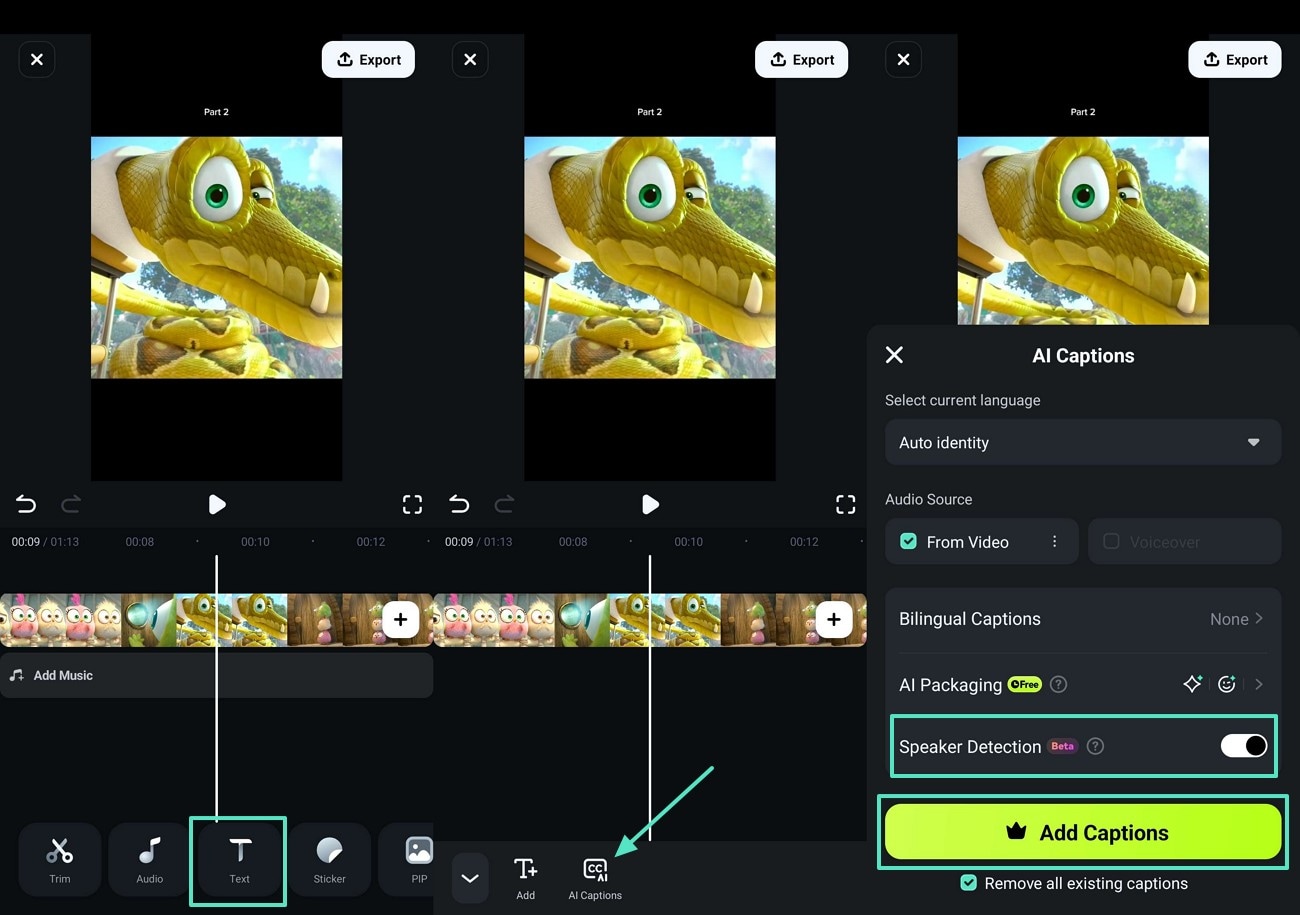
Task: Click the 00:10 mark on left timeline ruler
Action: pyautogui.click(x=255, y=541)
